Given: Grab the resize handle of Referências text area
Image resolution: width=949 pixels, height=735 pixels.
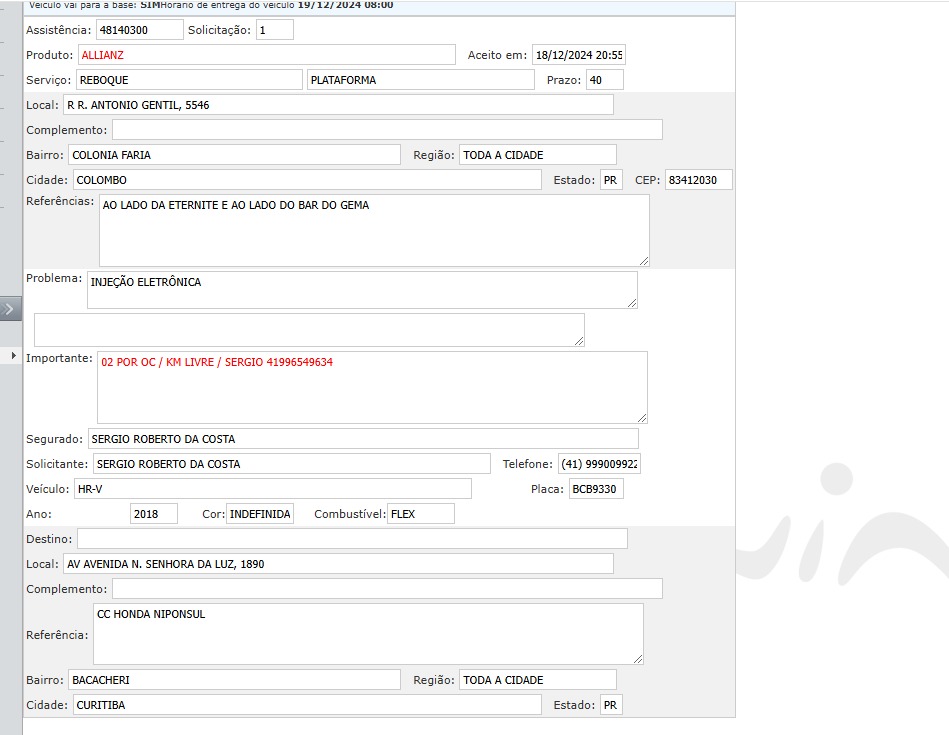Looking at the screenshot, I should 644,261.
